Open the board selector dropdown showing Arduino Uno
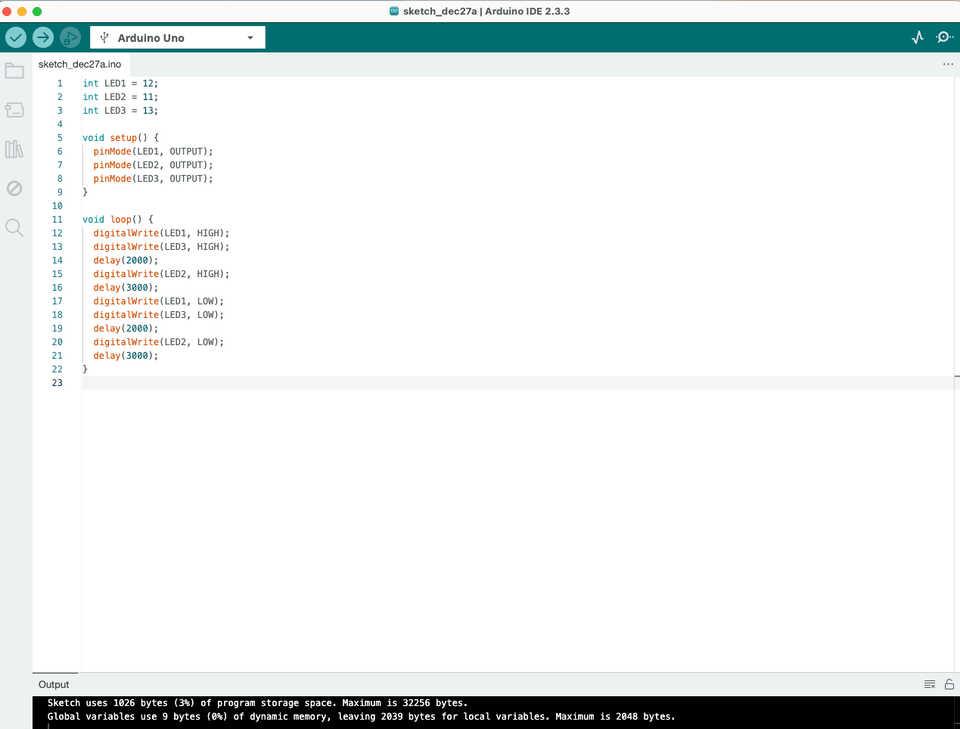960x729 pixels. pos(178,37)
